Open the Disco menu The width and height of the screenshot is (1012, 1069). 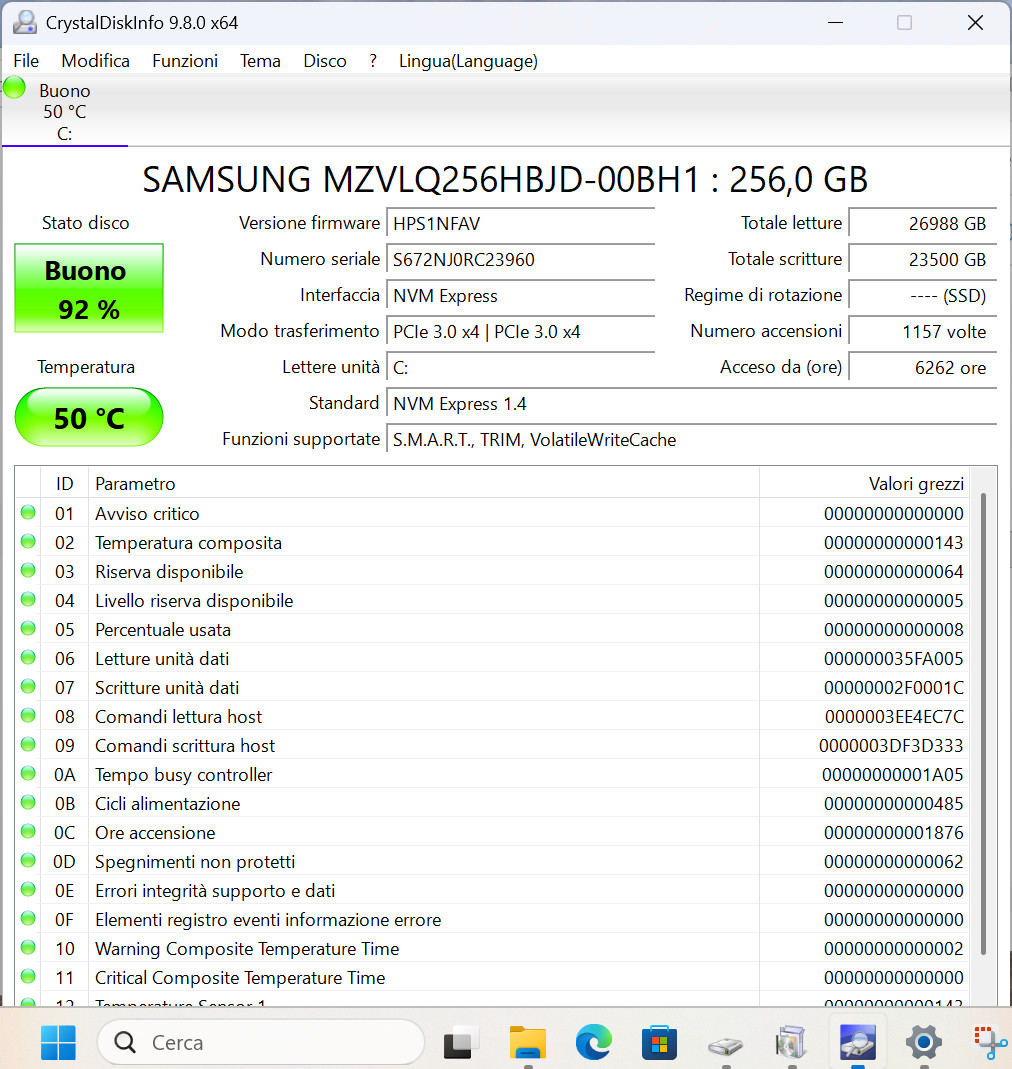[325, 61]
